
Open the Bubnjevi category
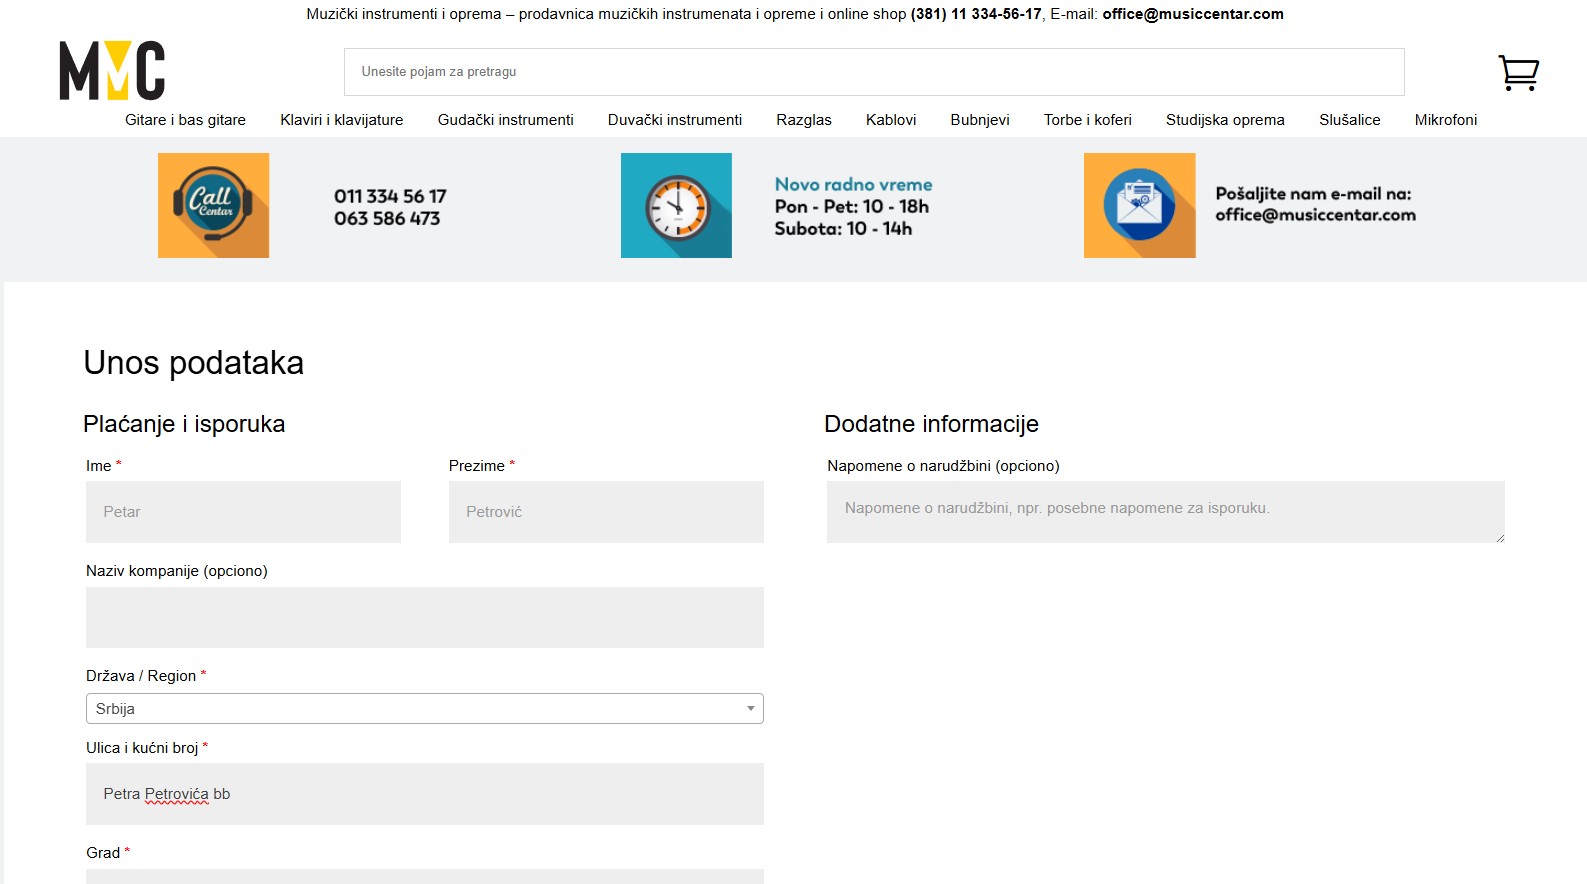point(979,120)
